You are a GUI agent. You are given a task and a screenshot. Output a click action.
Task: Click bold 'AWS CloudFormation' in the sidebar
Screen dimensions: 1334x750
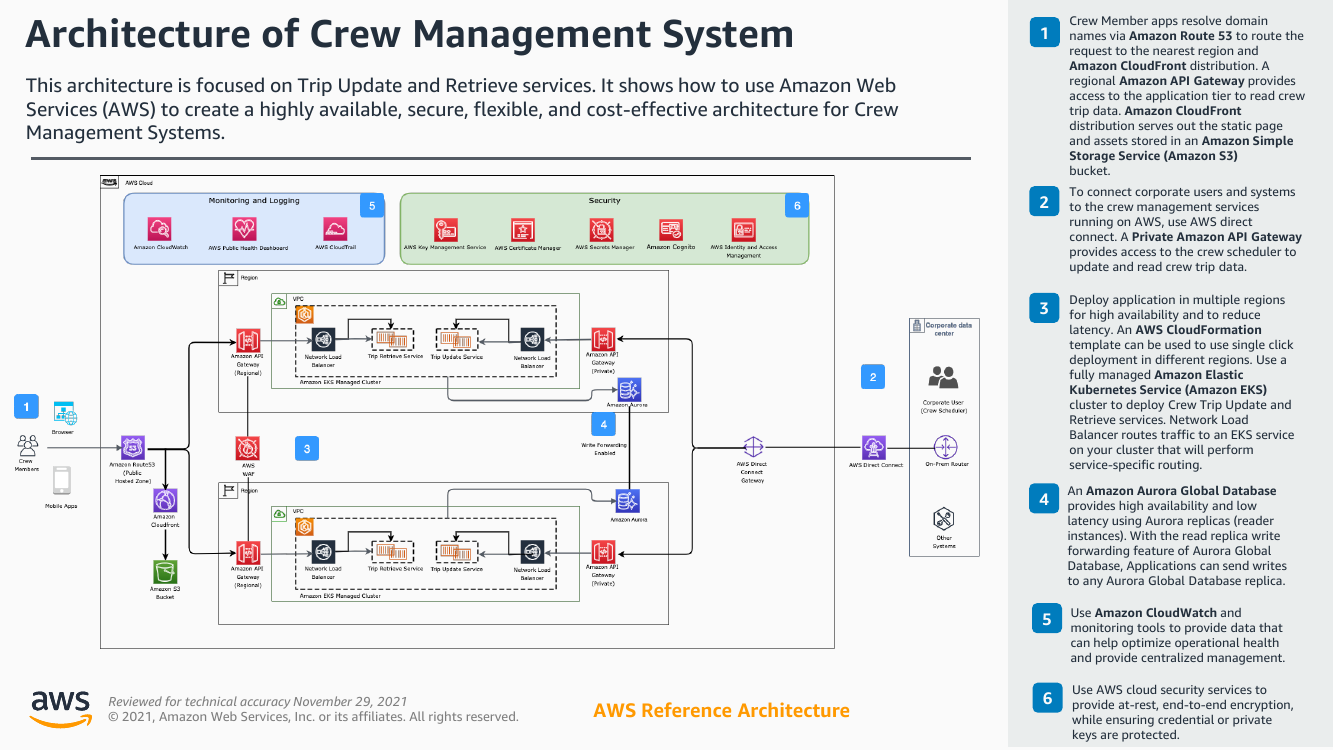(1198, 329)
